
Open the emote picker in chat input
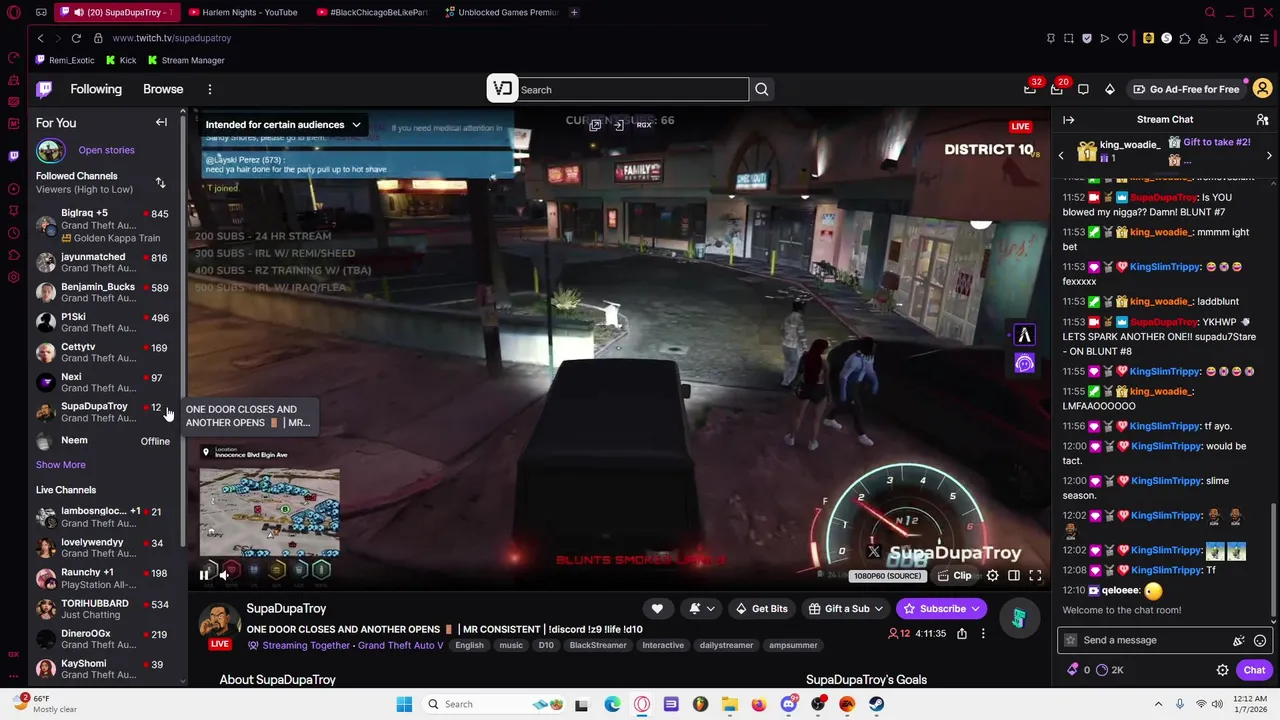click(1260, 640)
